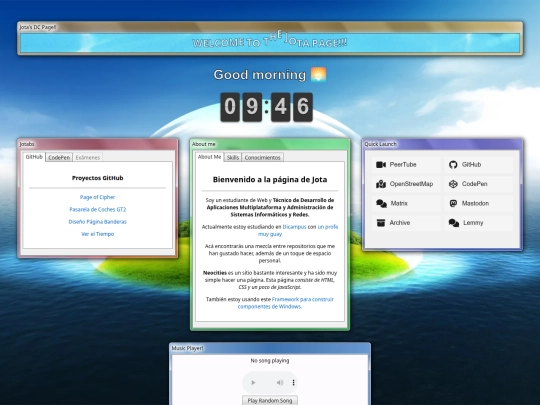Screen dimensions: 540x405
Task: Click the Matrix chat bubbles icon
Action: coord(381,204)
